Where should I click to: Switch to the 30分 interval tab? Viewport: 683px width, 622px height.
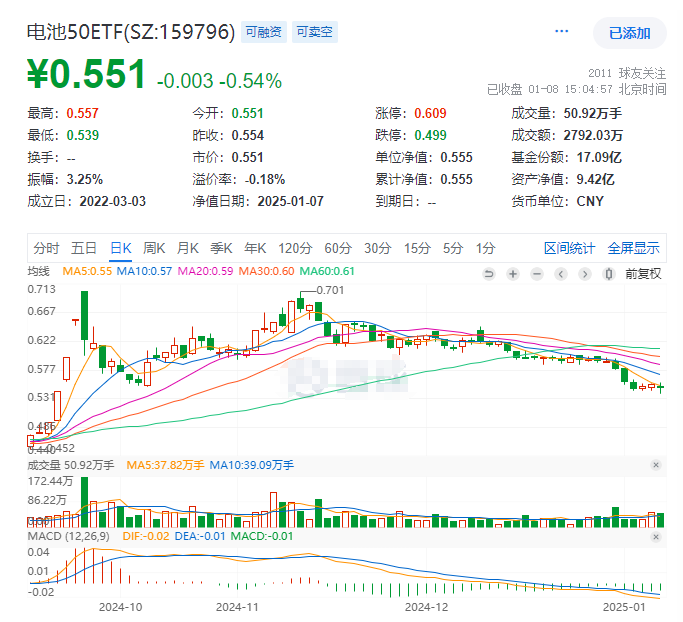pyautogui.click(x=378, y=248)
